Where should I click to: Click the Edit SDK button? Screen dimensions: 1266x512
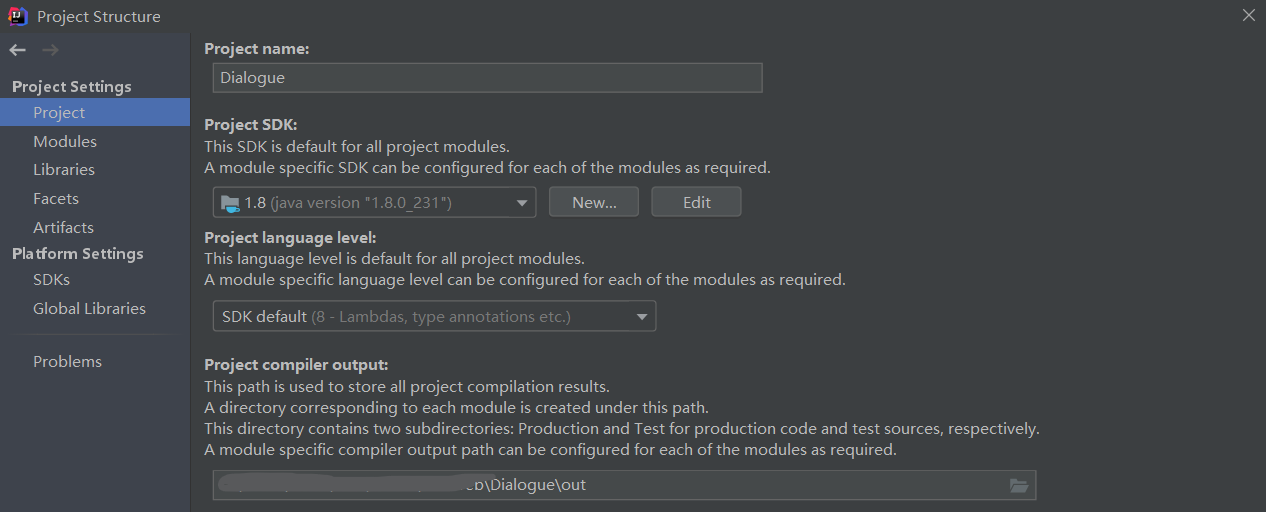[697, 202]
